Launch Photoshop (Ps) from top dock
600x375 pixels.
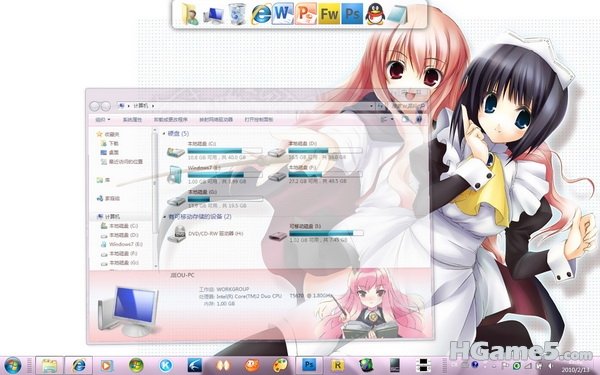352,14
